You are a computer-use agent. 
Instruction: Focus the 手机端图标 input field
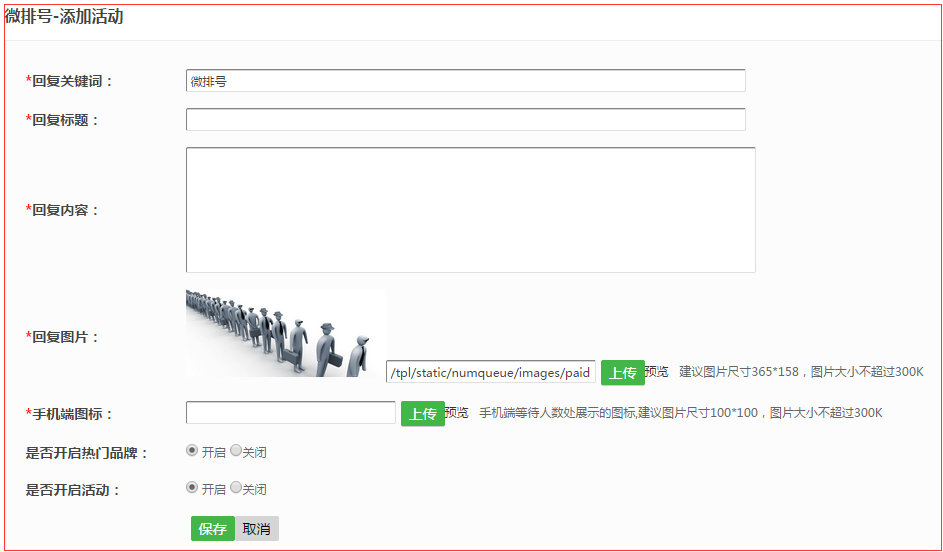[290, 412]
